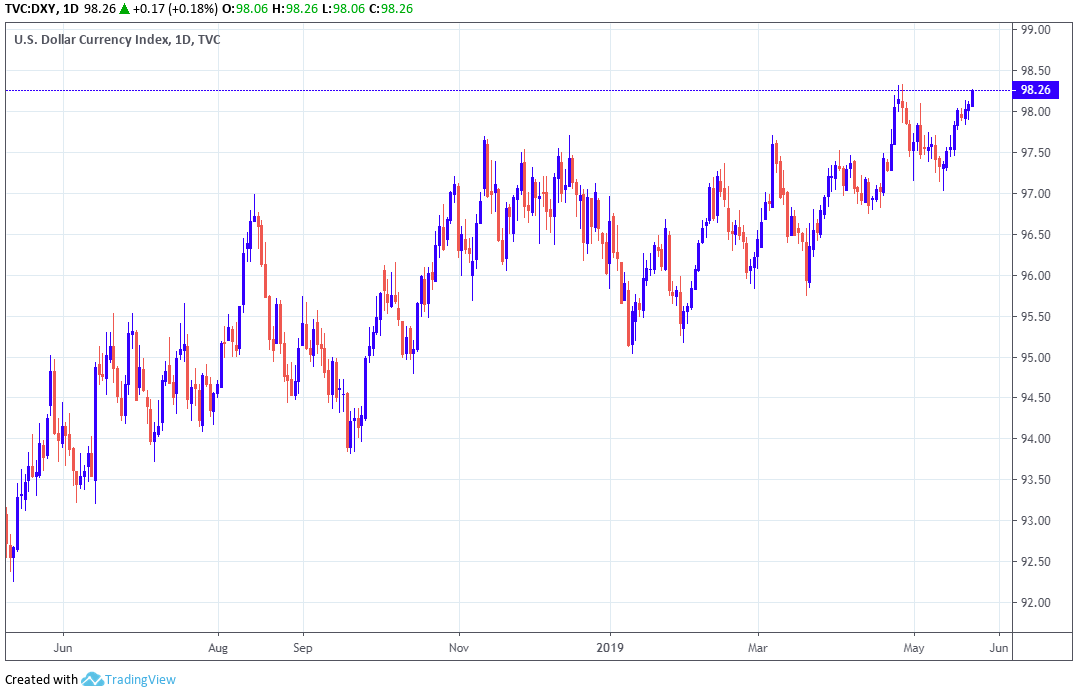Select the blue 98.26 price tag
The height and width of the screenshot is (692, 1079).
[x=1034, y=90]
